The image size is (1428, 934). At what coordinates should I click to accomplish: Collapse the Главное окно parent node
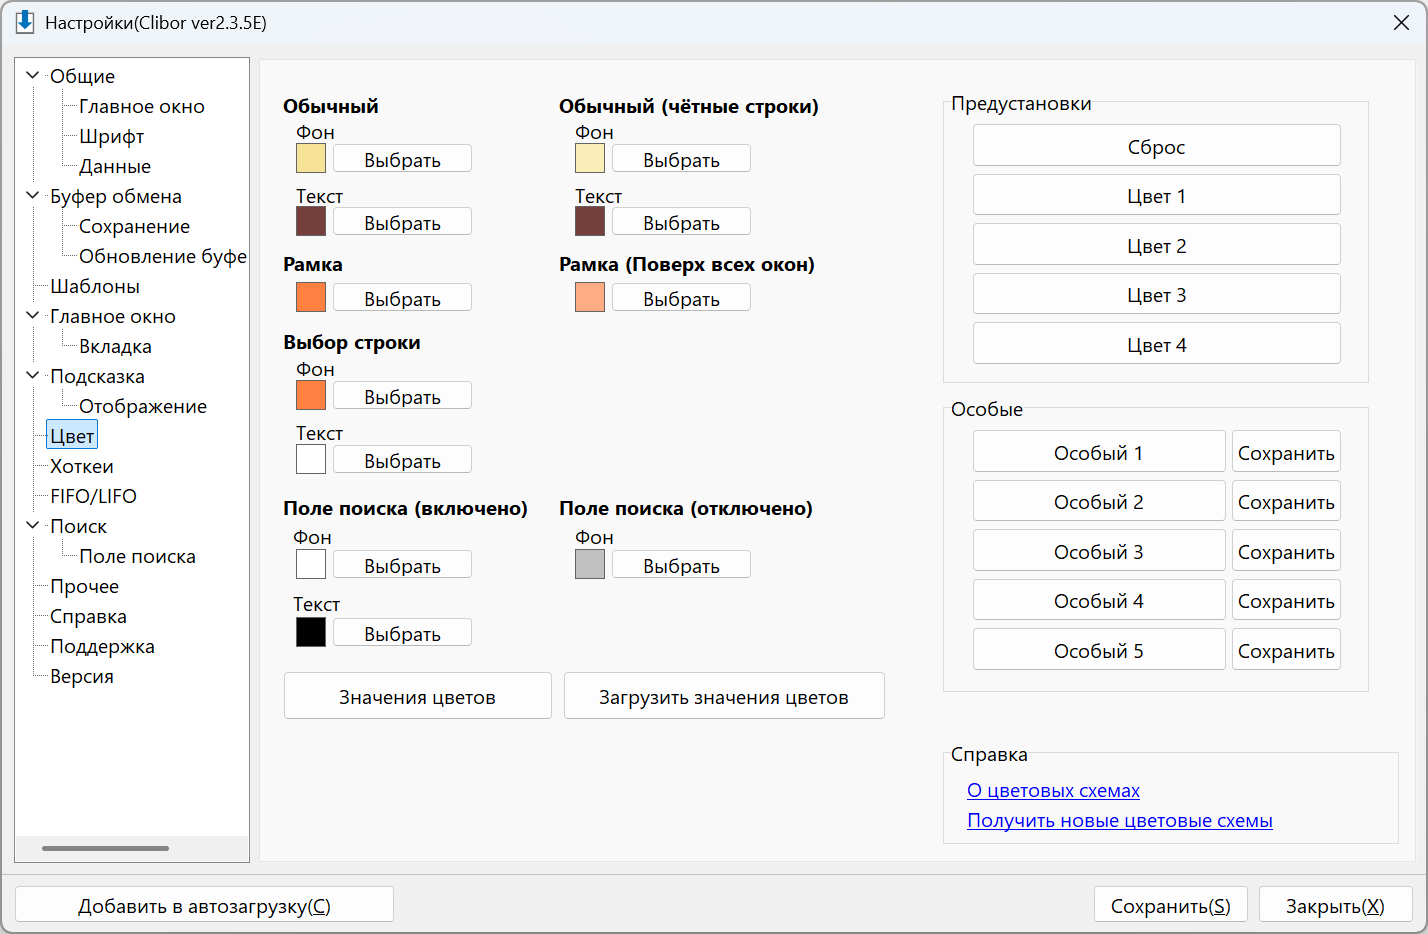[33, 316]
